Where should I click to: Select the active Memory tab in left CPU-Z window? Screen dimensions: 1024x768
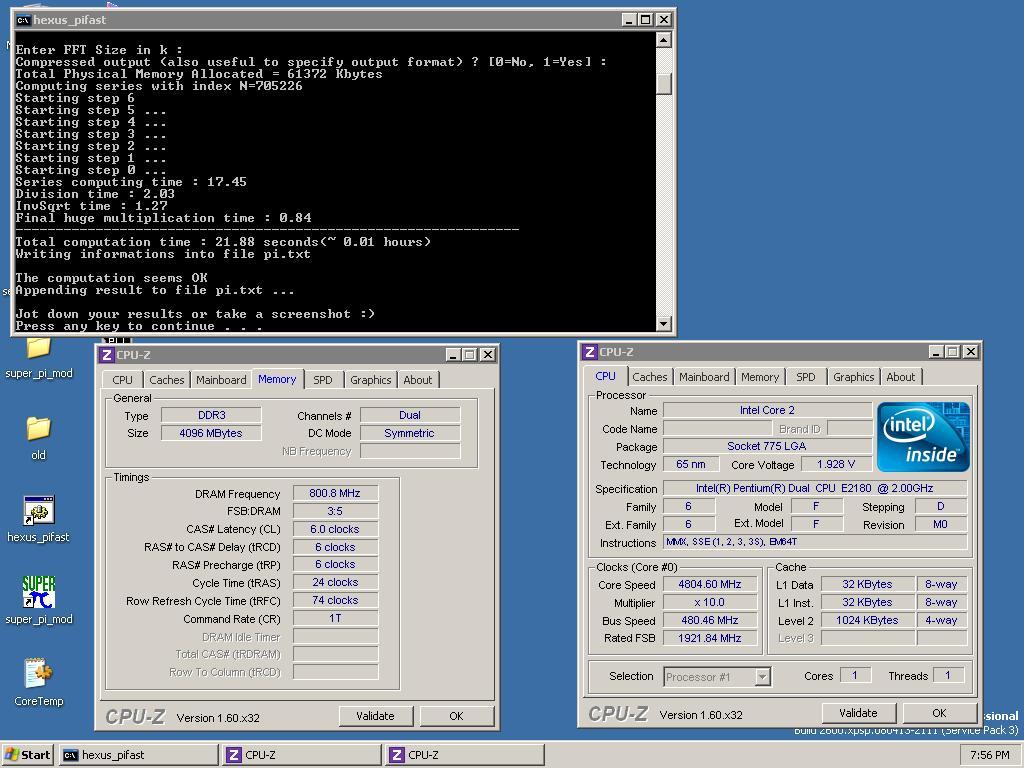(277, 379)
